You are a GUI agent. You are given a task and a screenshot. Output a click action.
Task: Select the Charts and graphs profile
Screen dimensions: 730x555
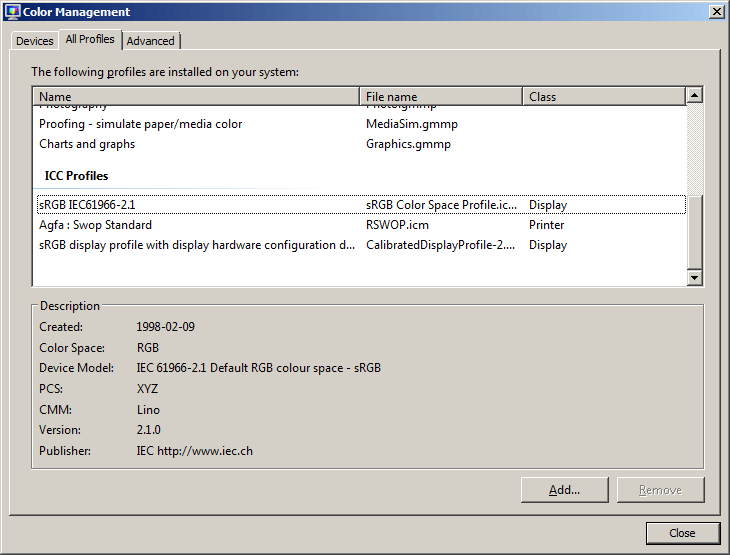click(x=87, y=144)
